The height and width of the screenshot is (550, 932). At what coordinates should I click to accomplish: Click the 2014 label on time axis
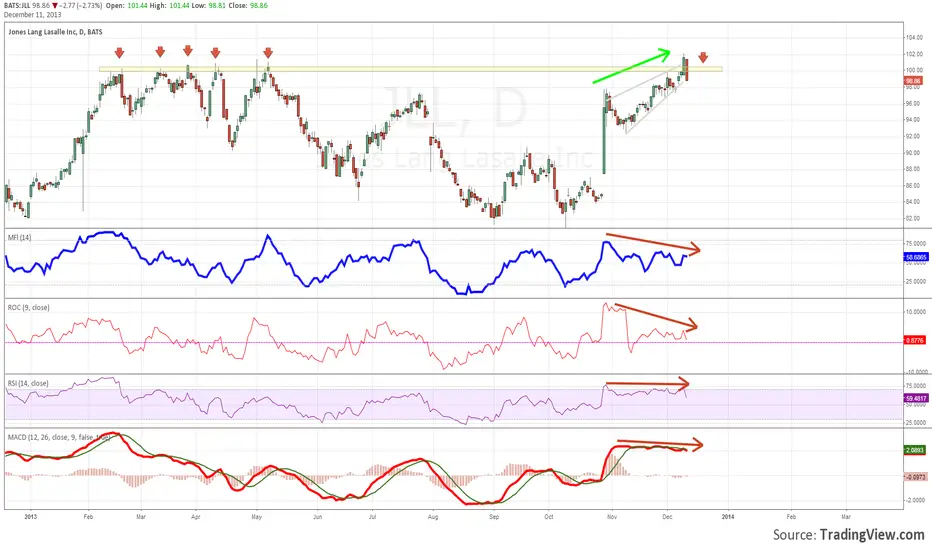point(728,517)
